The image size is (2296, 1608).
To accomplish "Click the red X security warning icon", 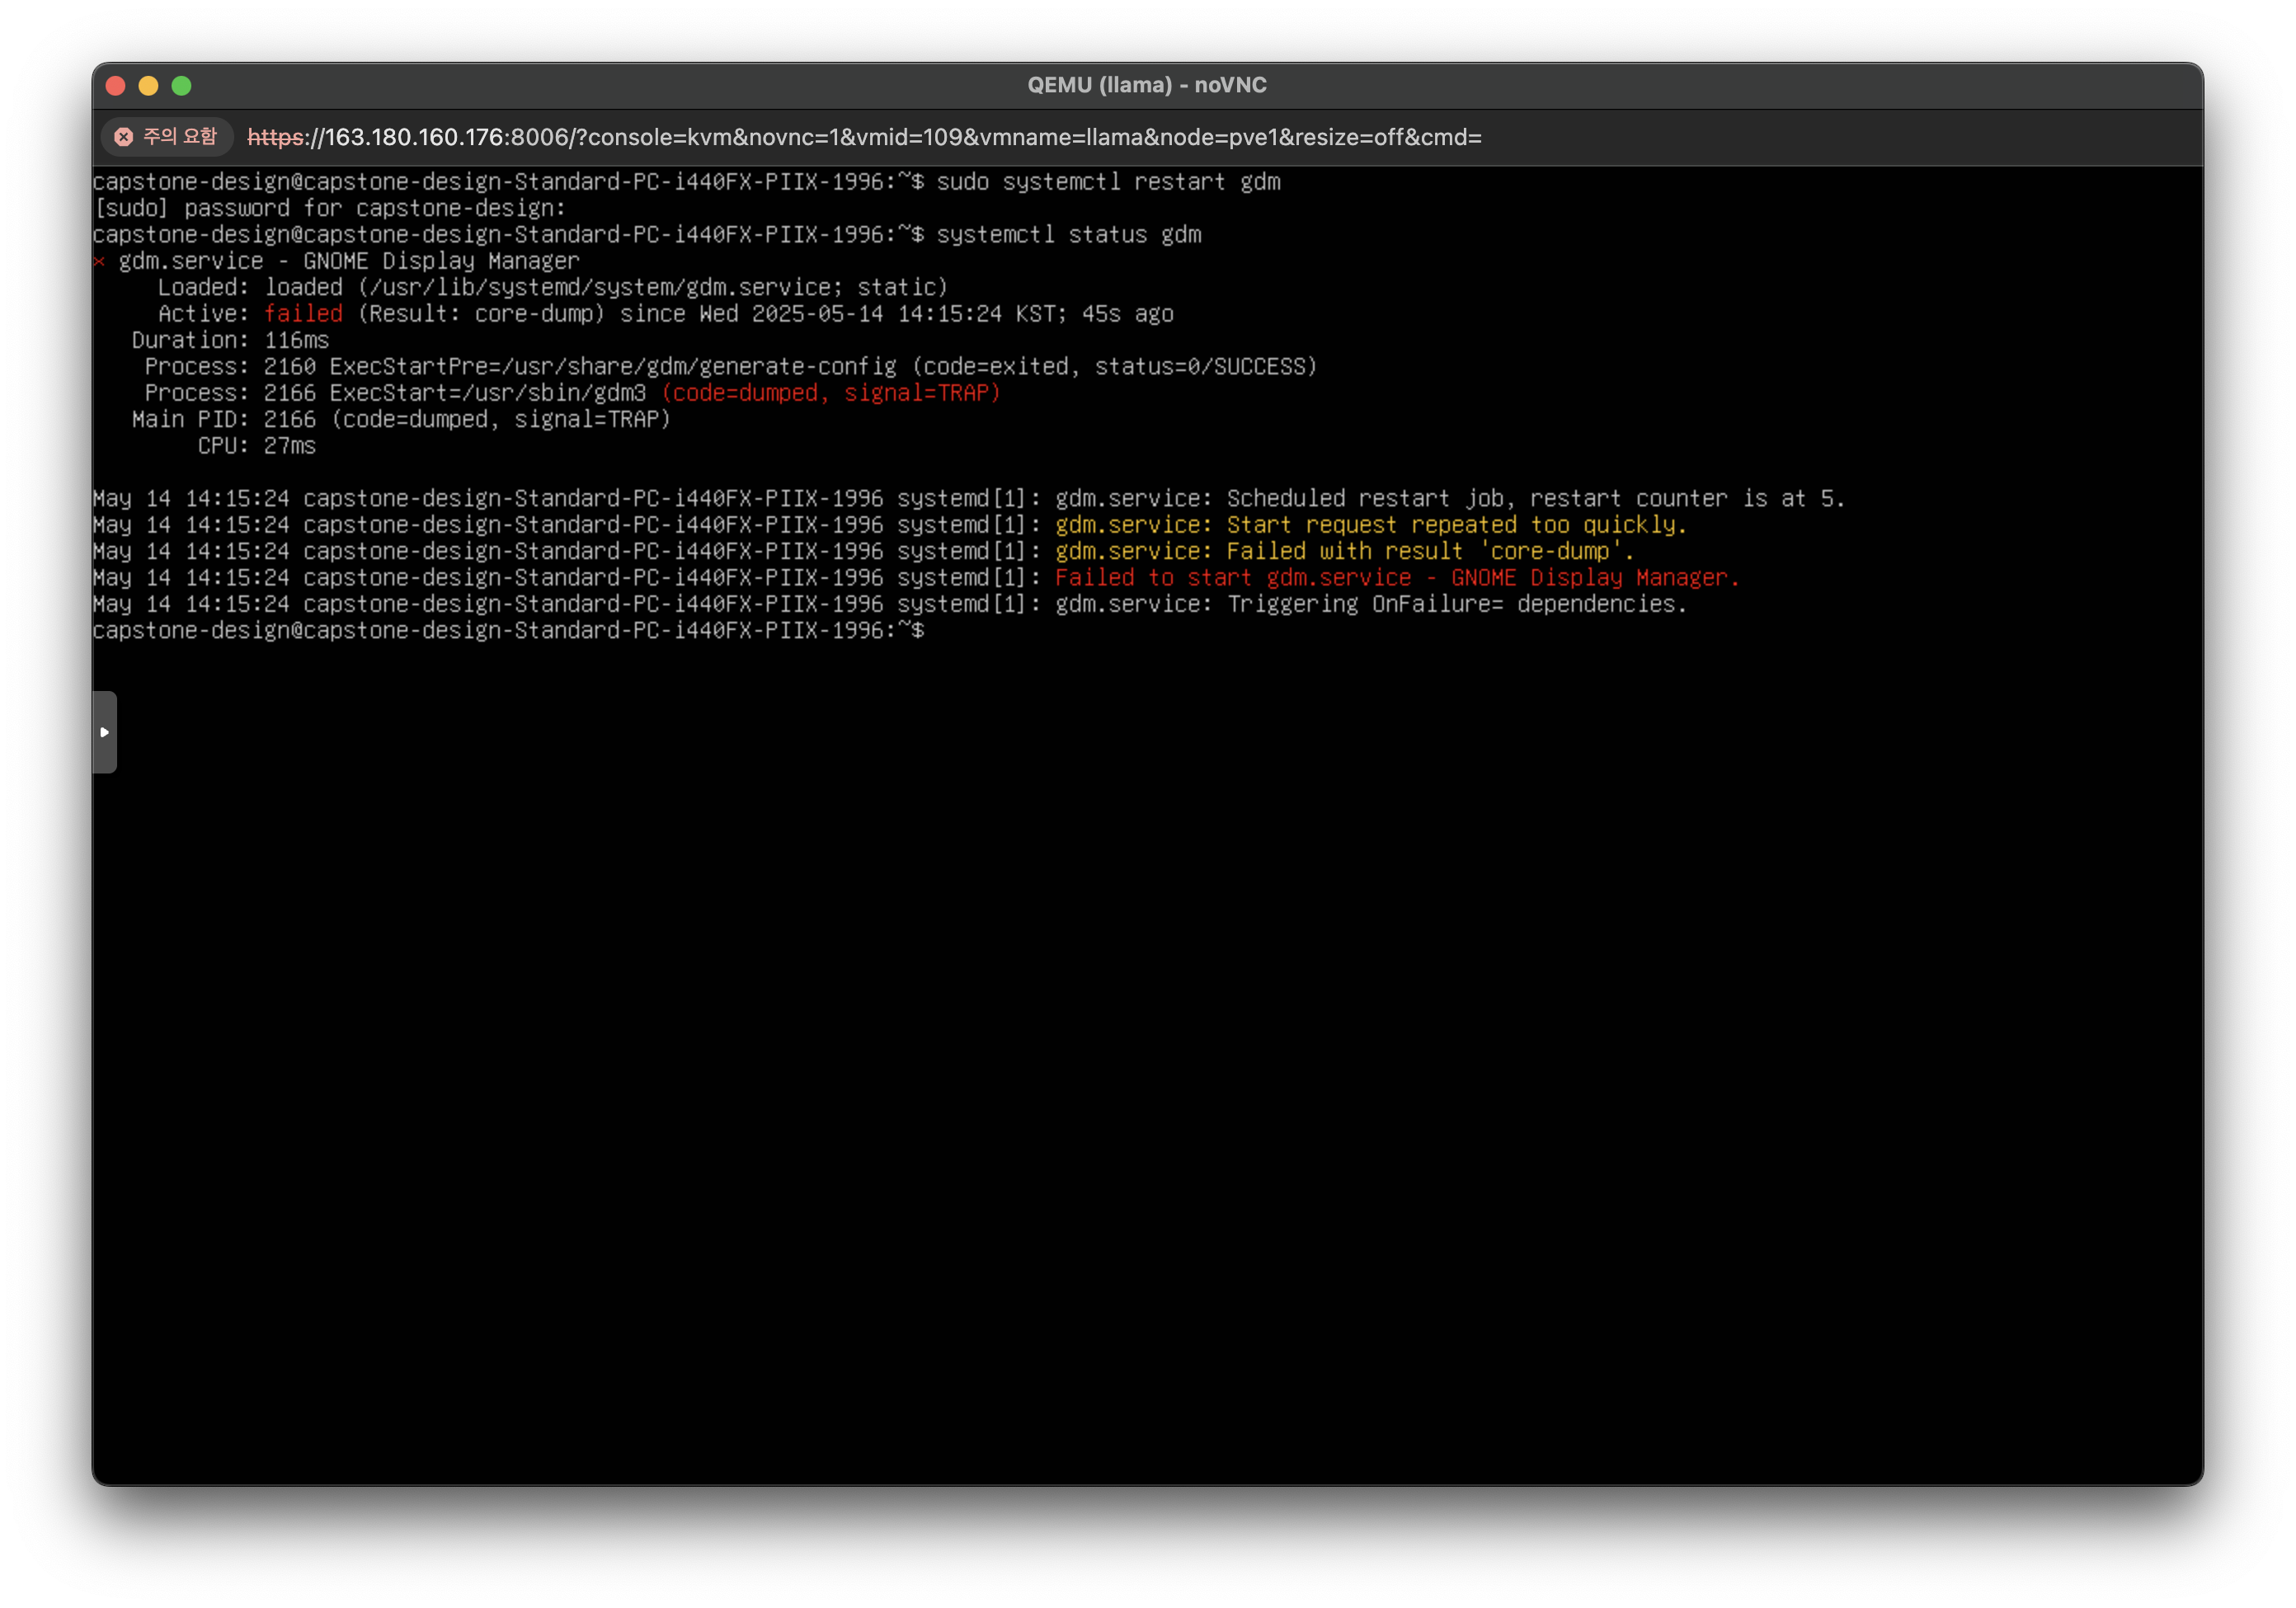I will pyautogui.click(x=124, y=137).
